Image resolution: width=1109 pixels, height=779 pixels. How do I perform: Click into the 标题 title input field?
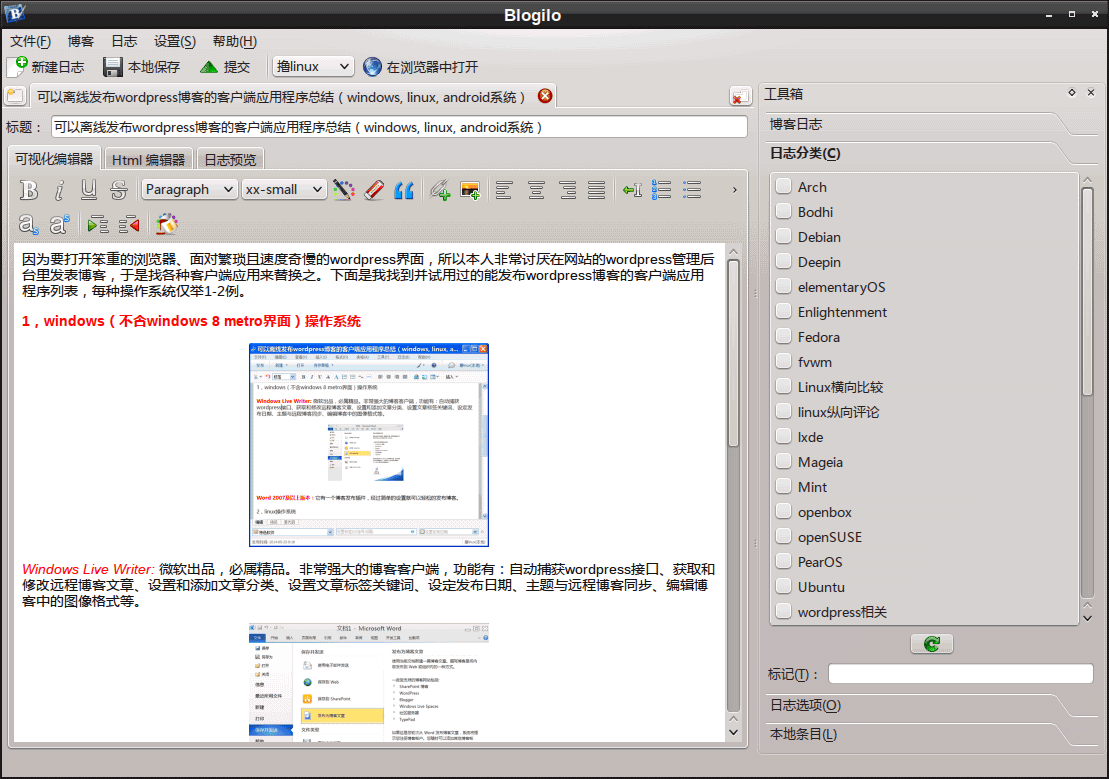tap(399, 127)
